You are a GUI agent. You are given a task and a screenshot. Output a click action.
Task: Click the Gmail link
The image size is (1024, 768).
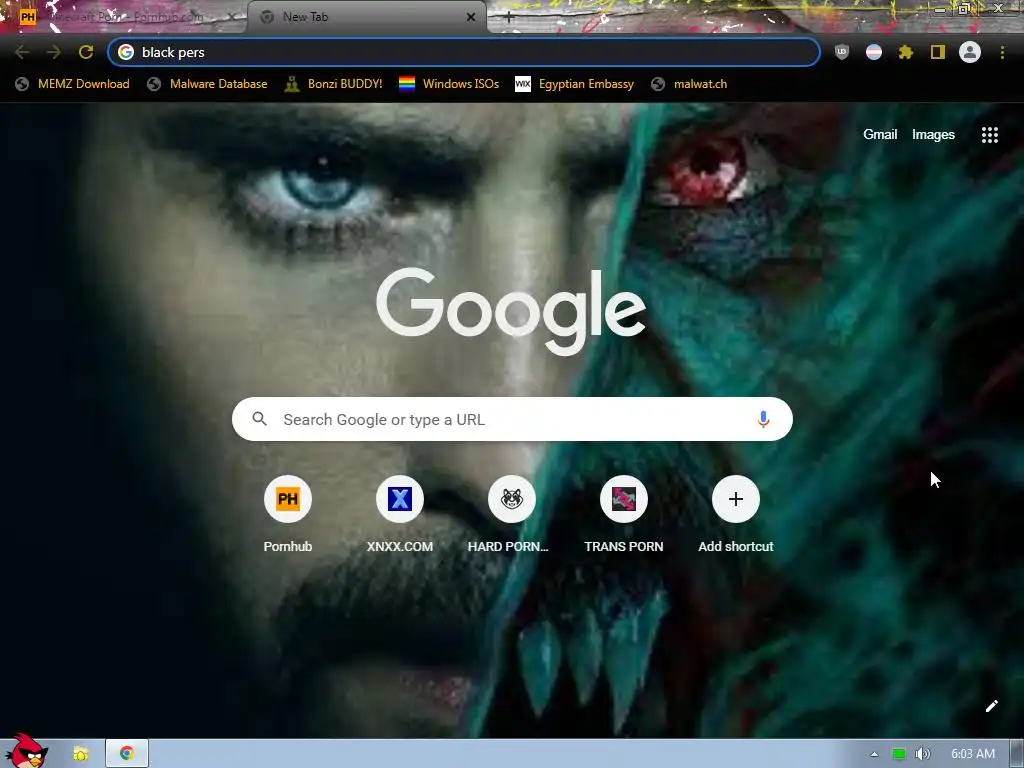tap(880, 135)
